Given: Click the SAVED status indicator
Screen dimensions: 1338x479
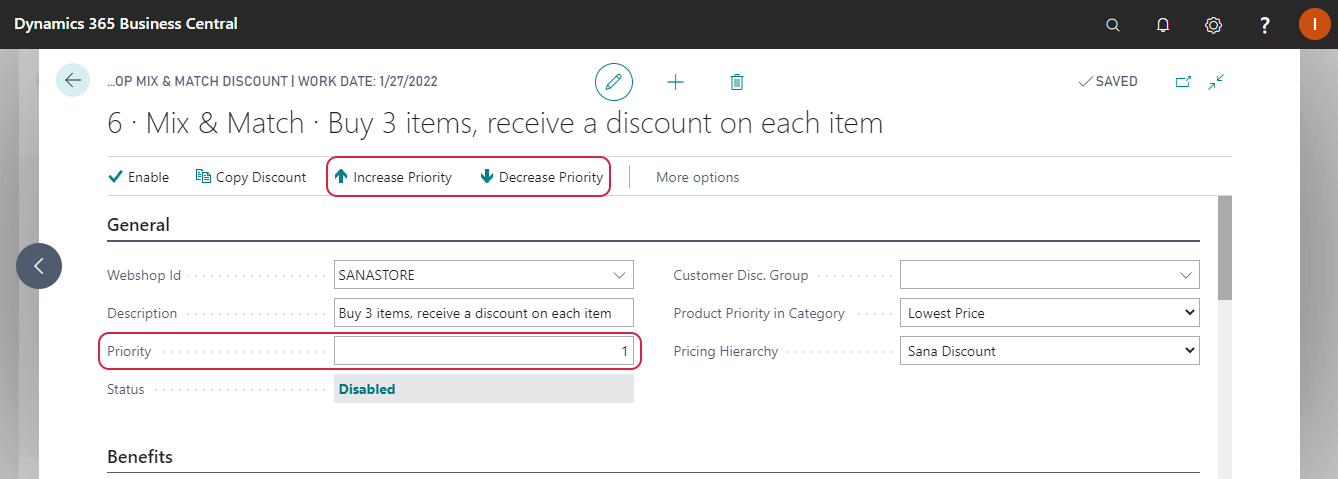Looking at the screenshot, I should (x=1108, y=82).
